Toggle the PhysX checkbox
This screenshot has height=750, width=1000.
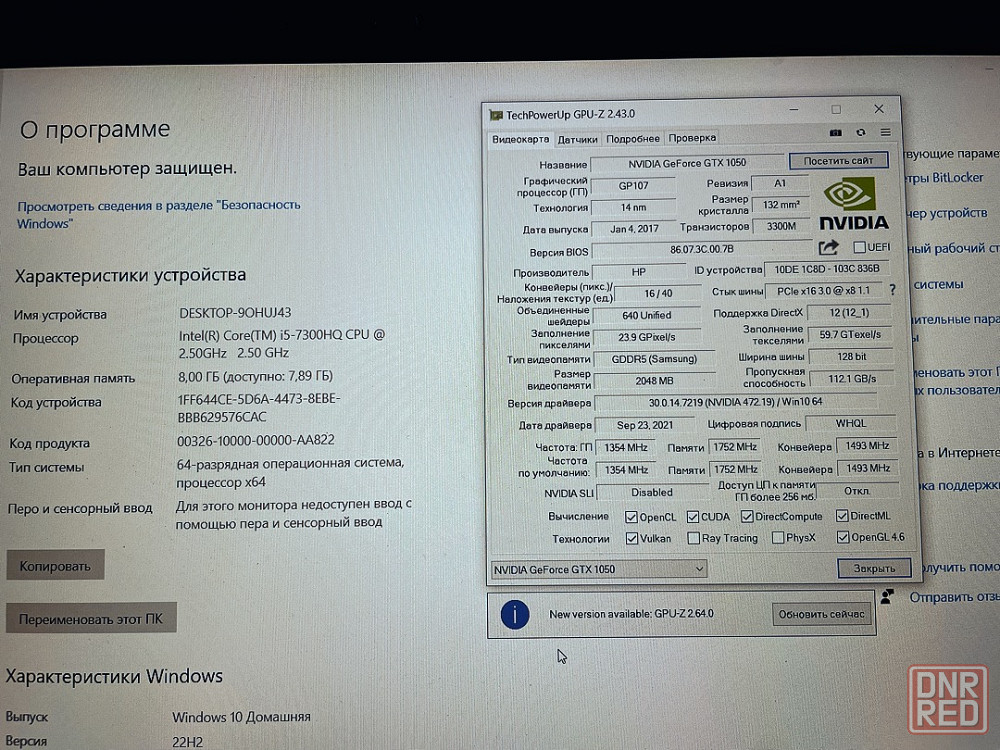click(777, 538)
